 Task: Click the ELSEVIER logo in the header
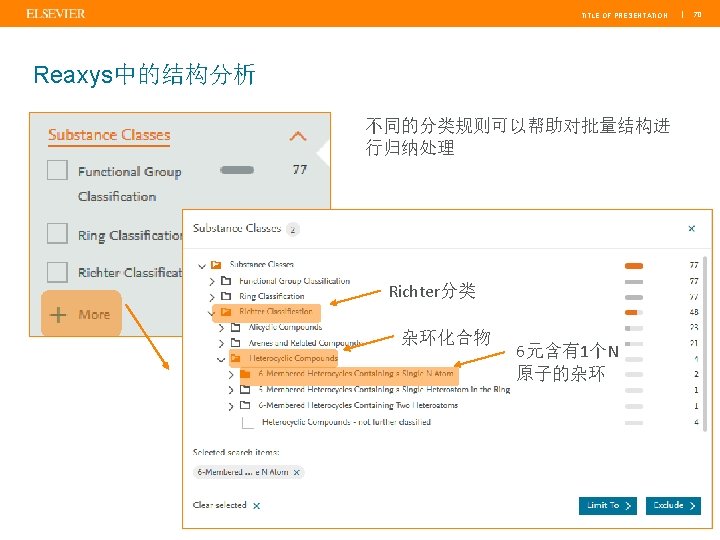pyautogui.click(x=56, y=14)
